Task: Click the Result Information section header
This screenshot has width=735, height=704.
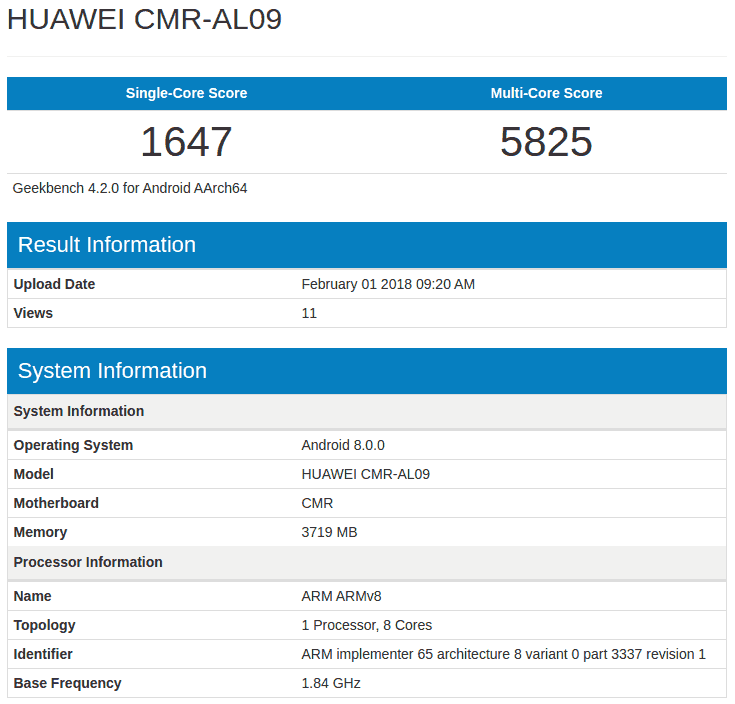Action: [x=107, y=245]
